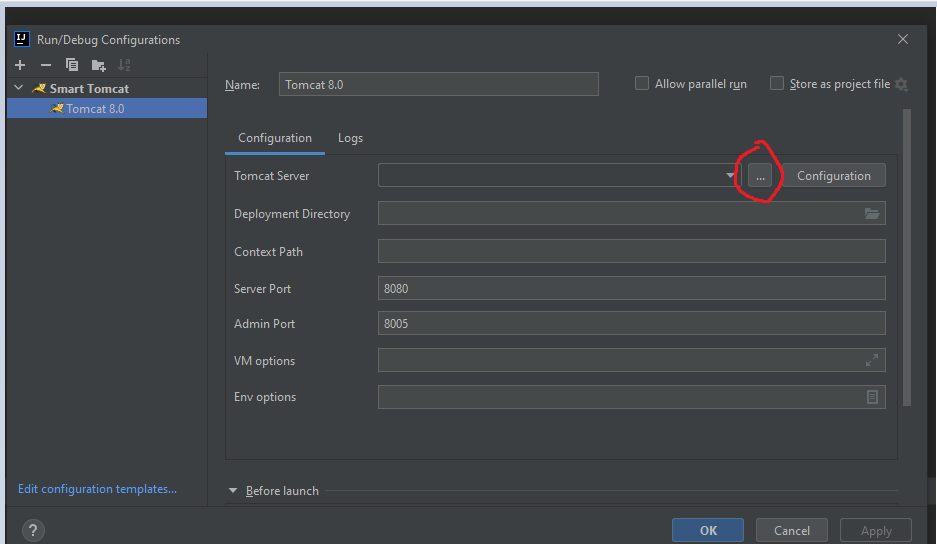Browse for Tomcat Server with ellipsis button
Viewport: 937px width, 544px height.
point(760,176)
